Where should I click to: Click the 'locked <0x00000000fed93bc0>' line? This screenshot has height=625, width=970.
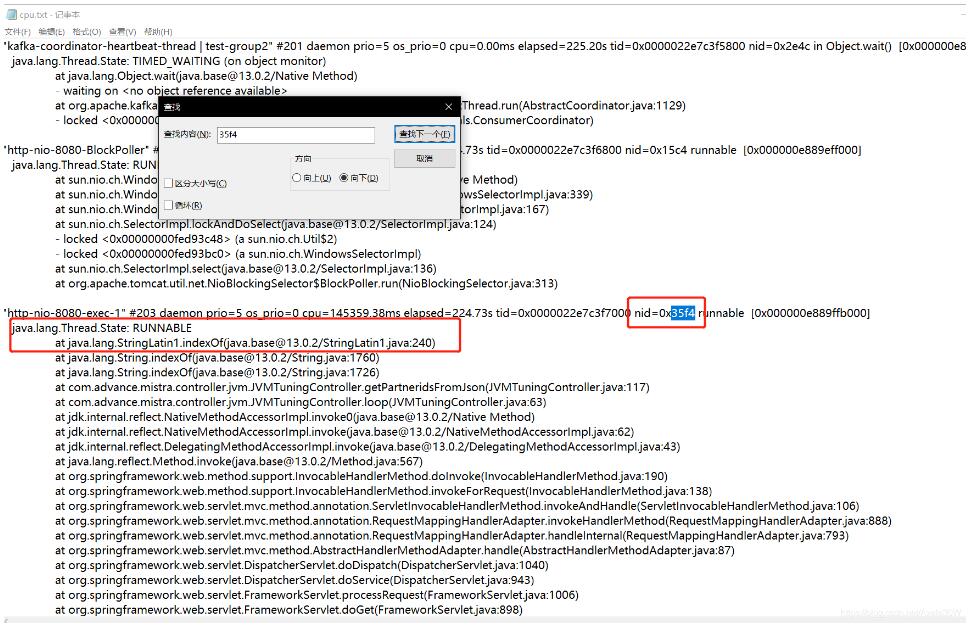[x=238, y=254]
